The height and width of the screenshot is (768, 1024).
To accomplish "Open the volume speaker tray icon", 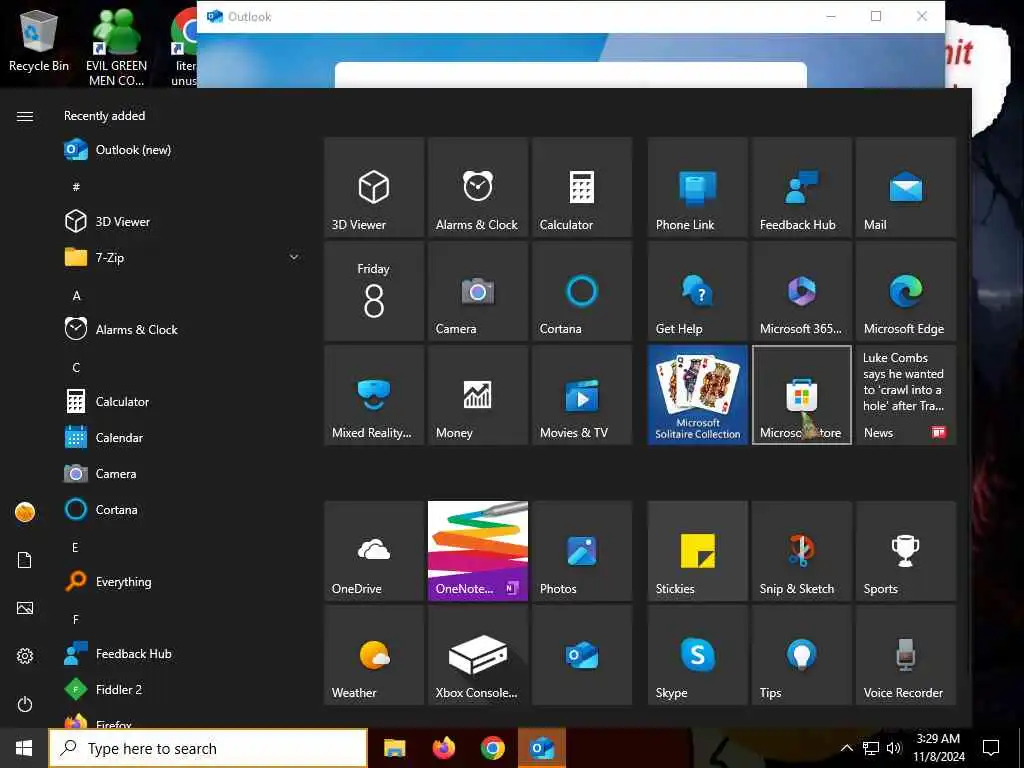I will [x=894, y=748].
